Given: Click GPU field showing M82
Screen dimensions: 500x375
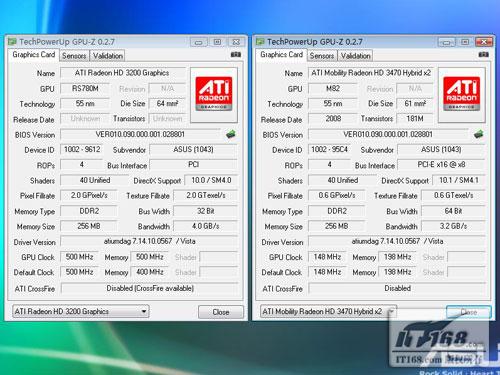Looking at the screenshot, I should click(x=333, y=89).
